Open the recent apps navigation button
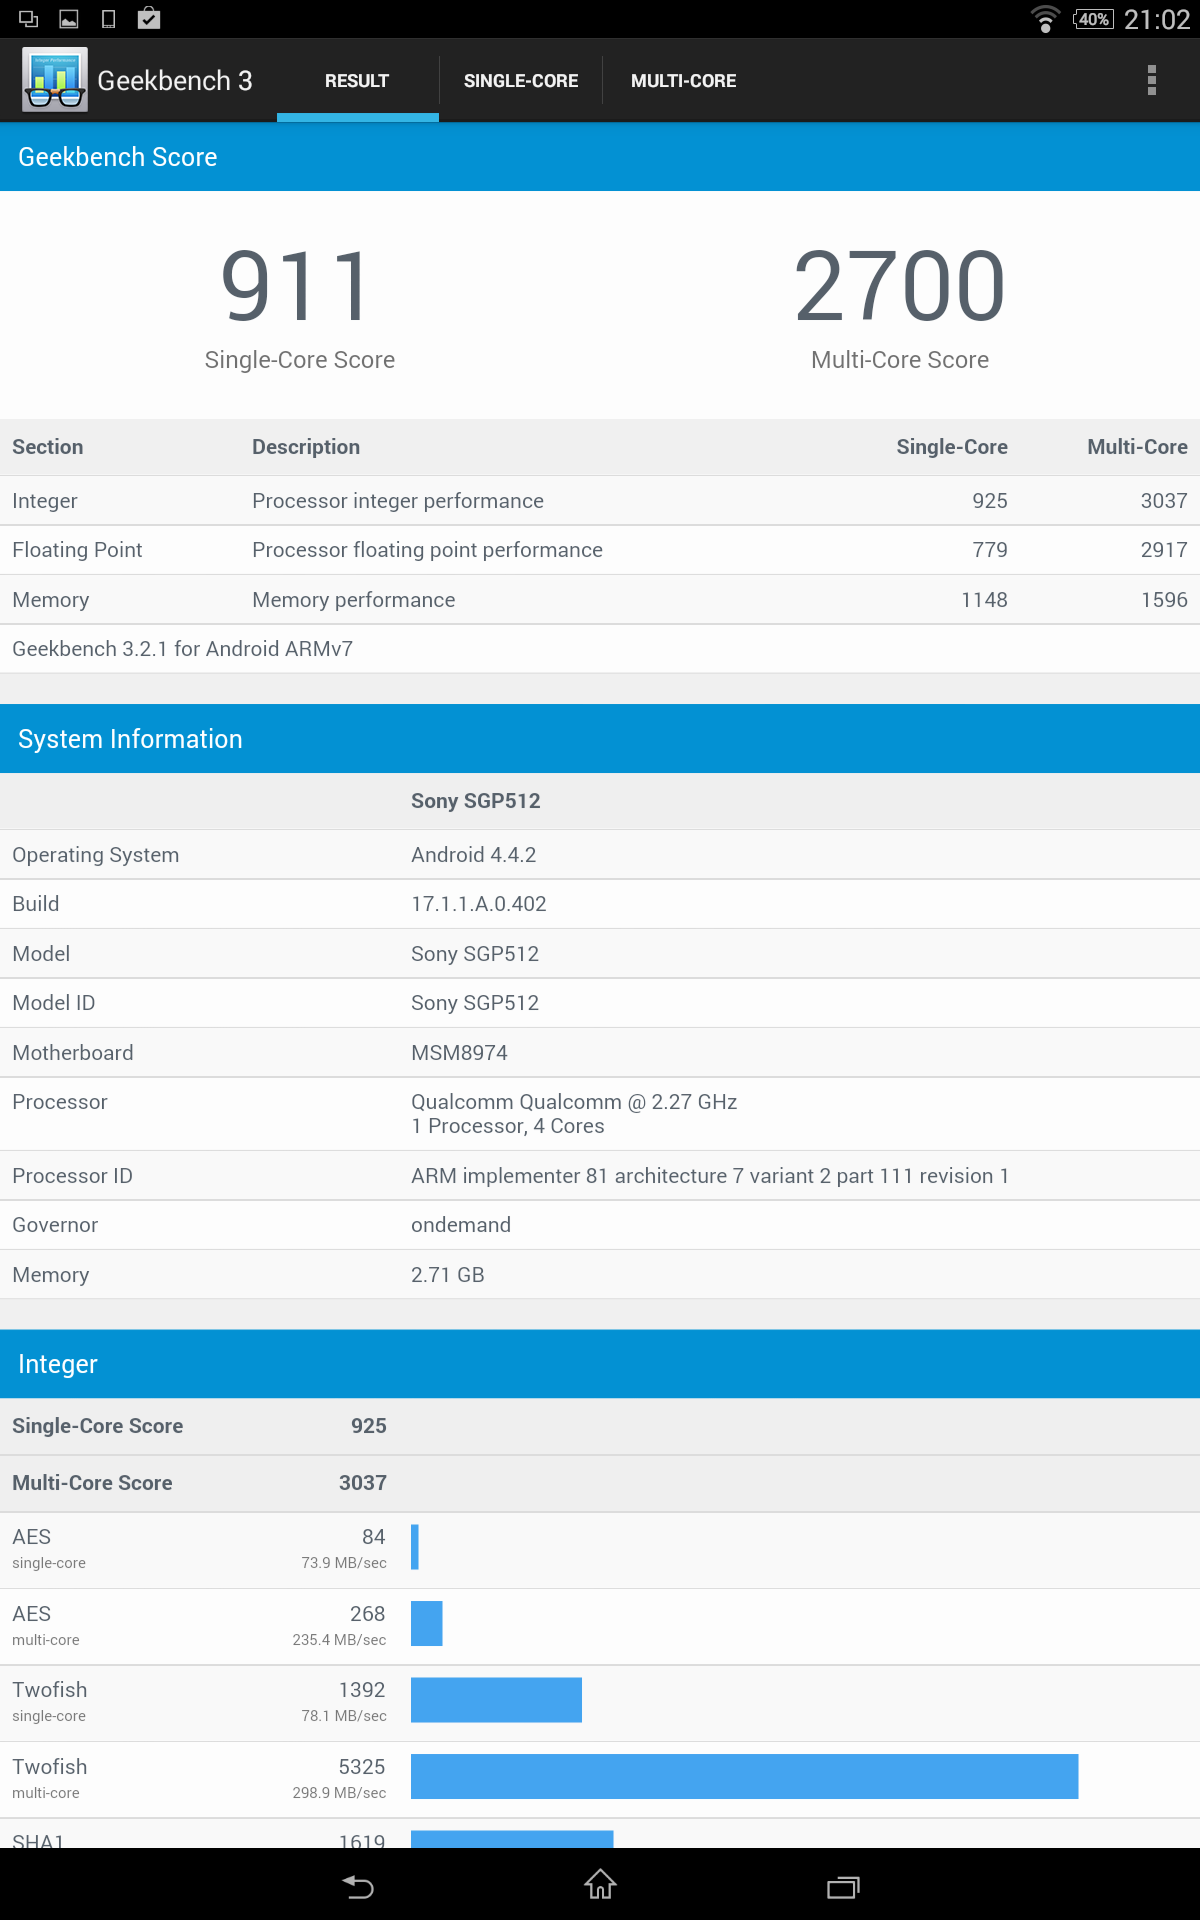1200x1920 pixels. click(843, 1886)
